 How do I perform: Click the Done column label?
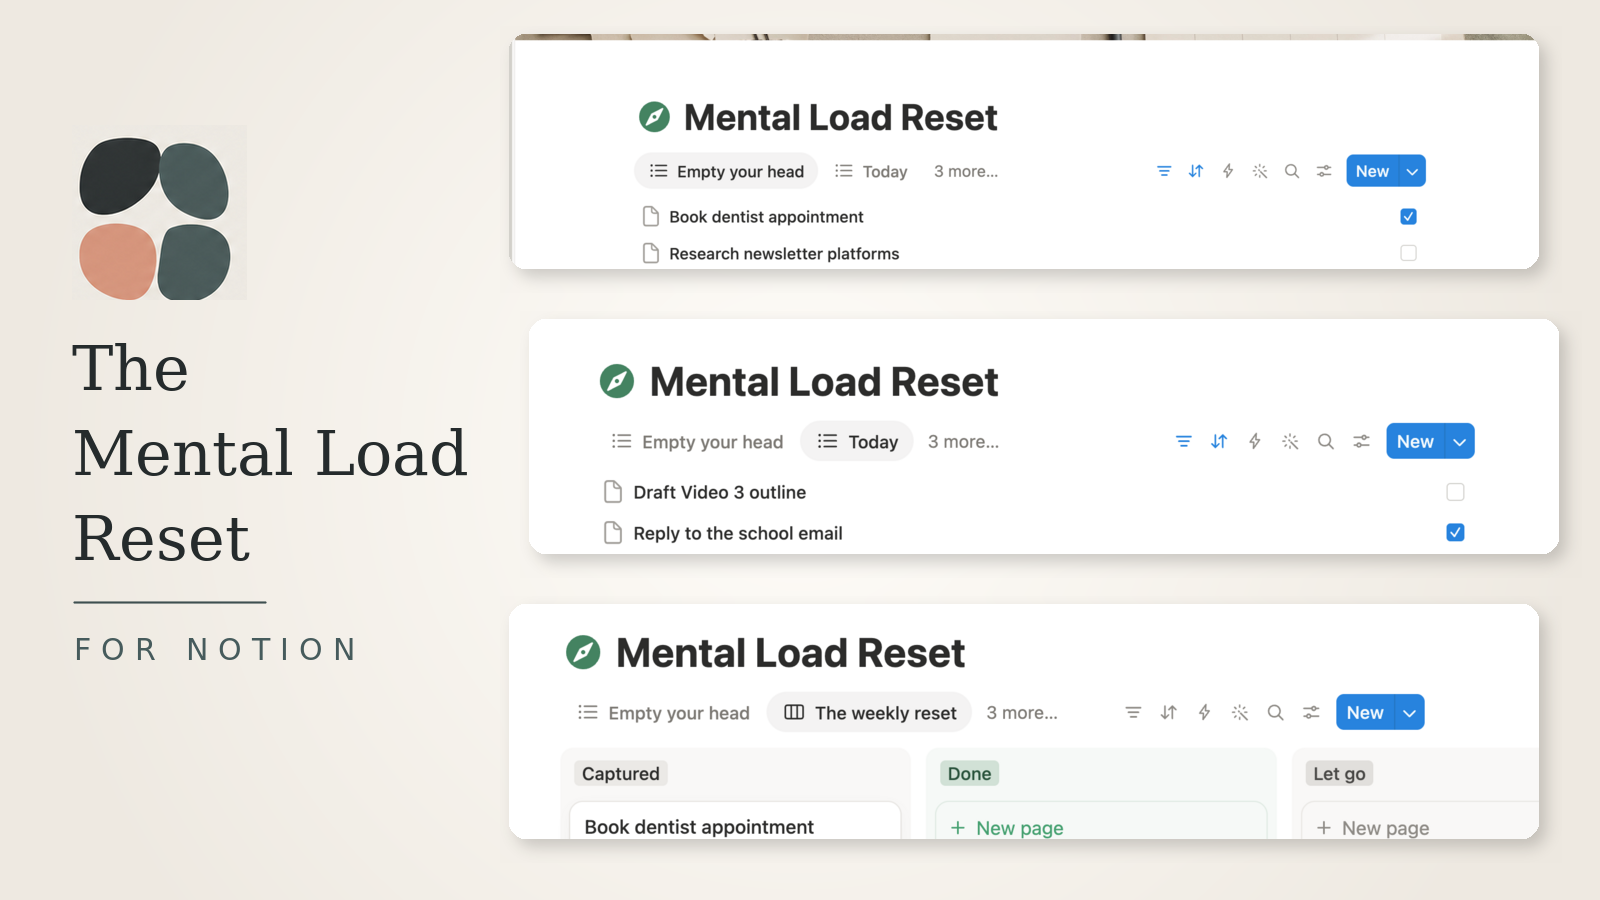[969, 773]
